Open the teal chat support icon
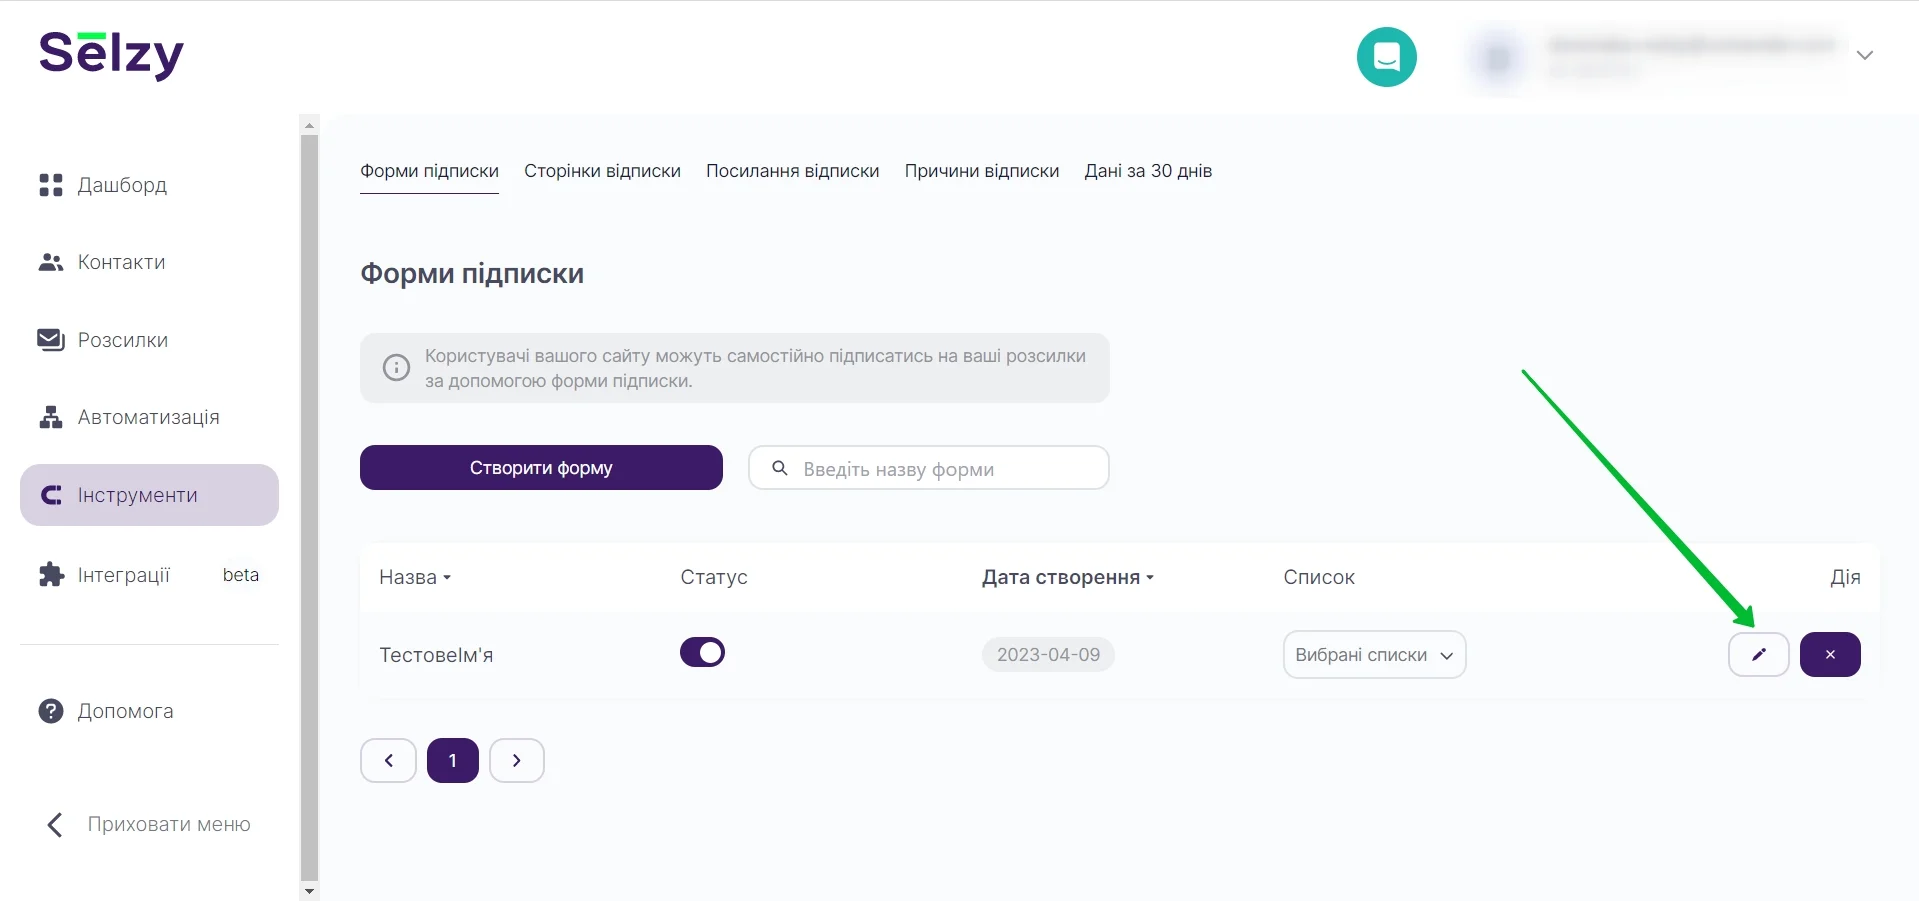Viewport: 1919px width, 901px height. 1386,57
